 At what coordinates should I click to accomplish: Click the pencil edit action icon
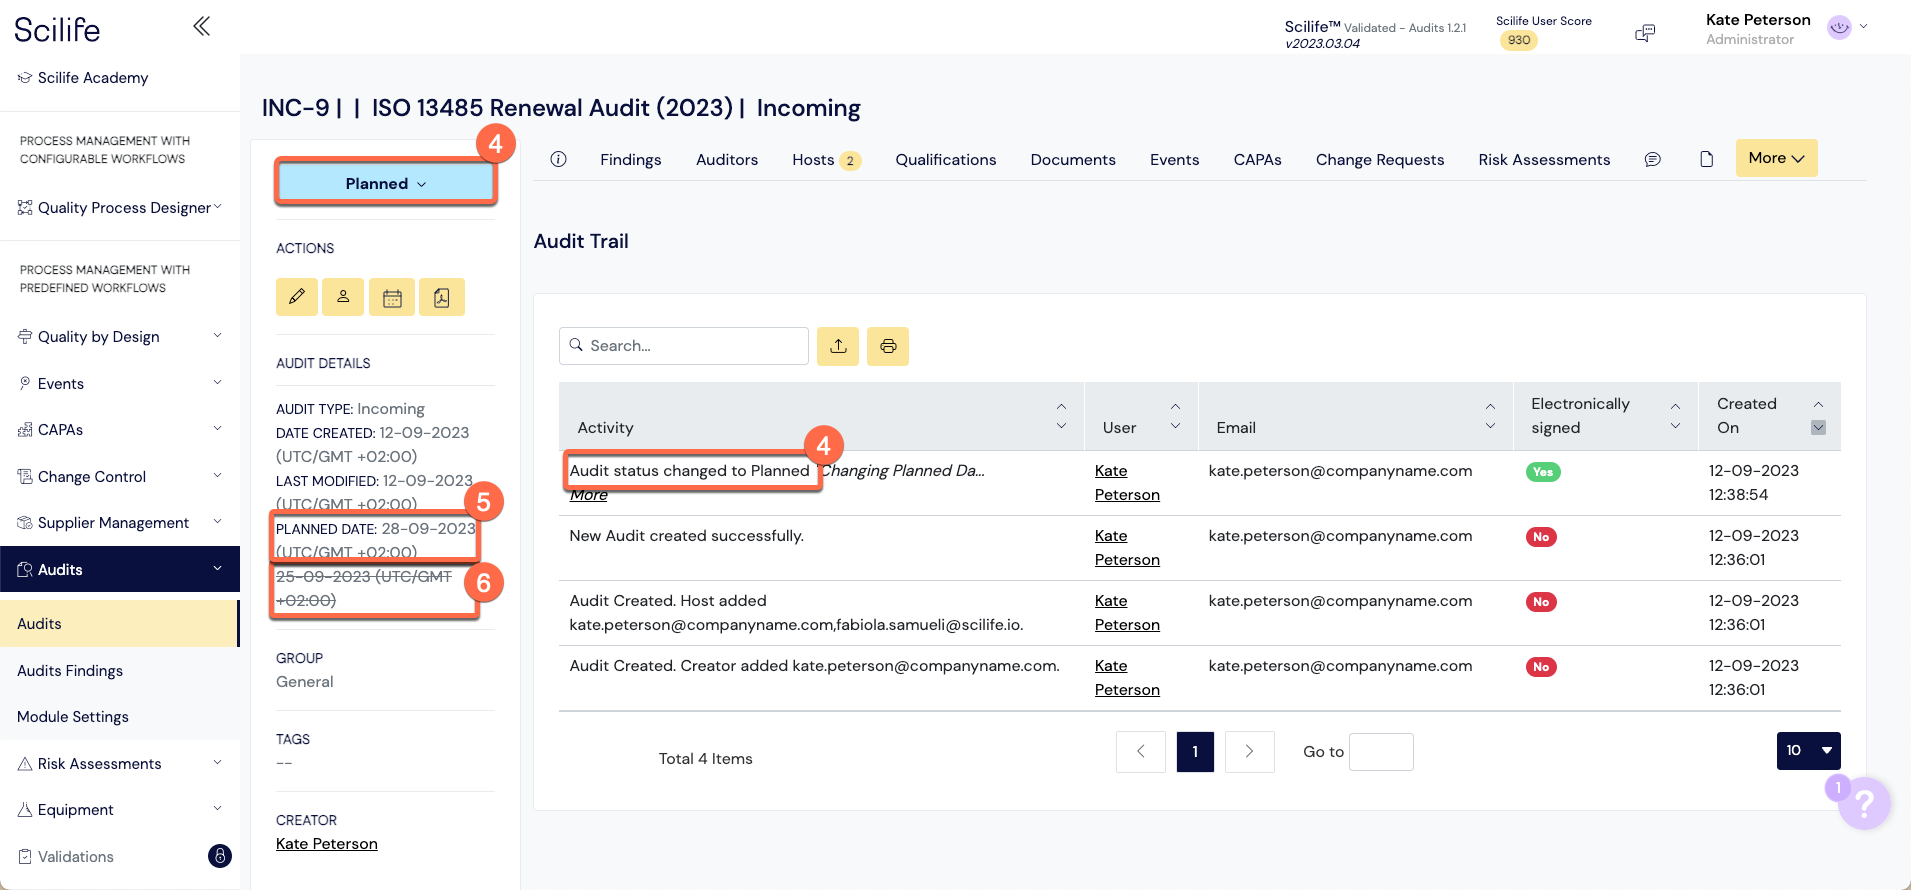tap(297, 297)
